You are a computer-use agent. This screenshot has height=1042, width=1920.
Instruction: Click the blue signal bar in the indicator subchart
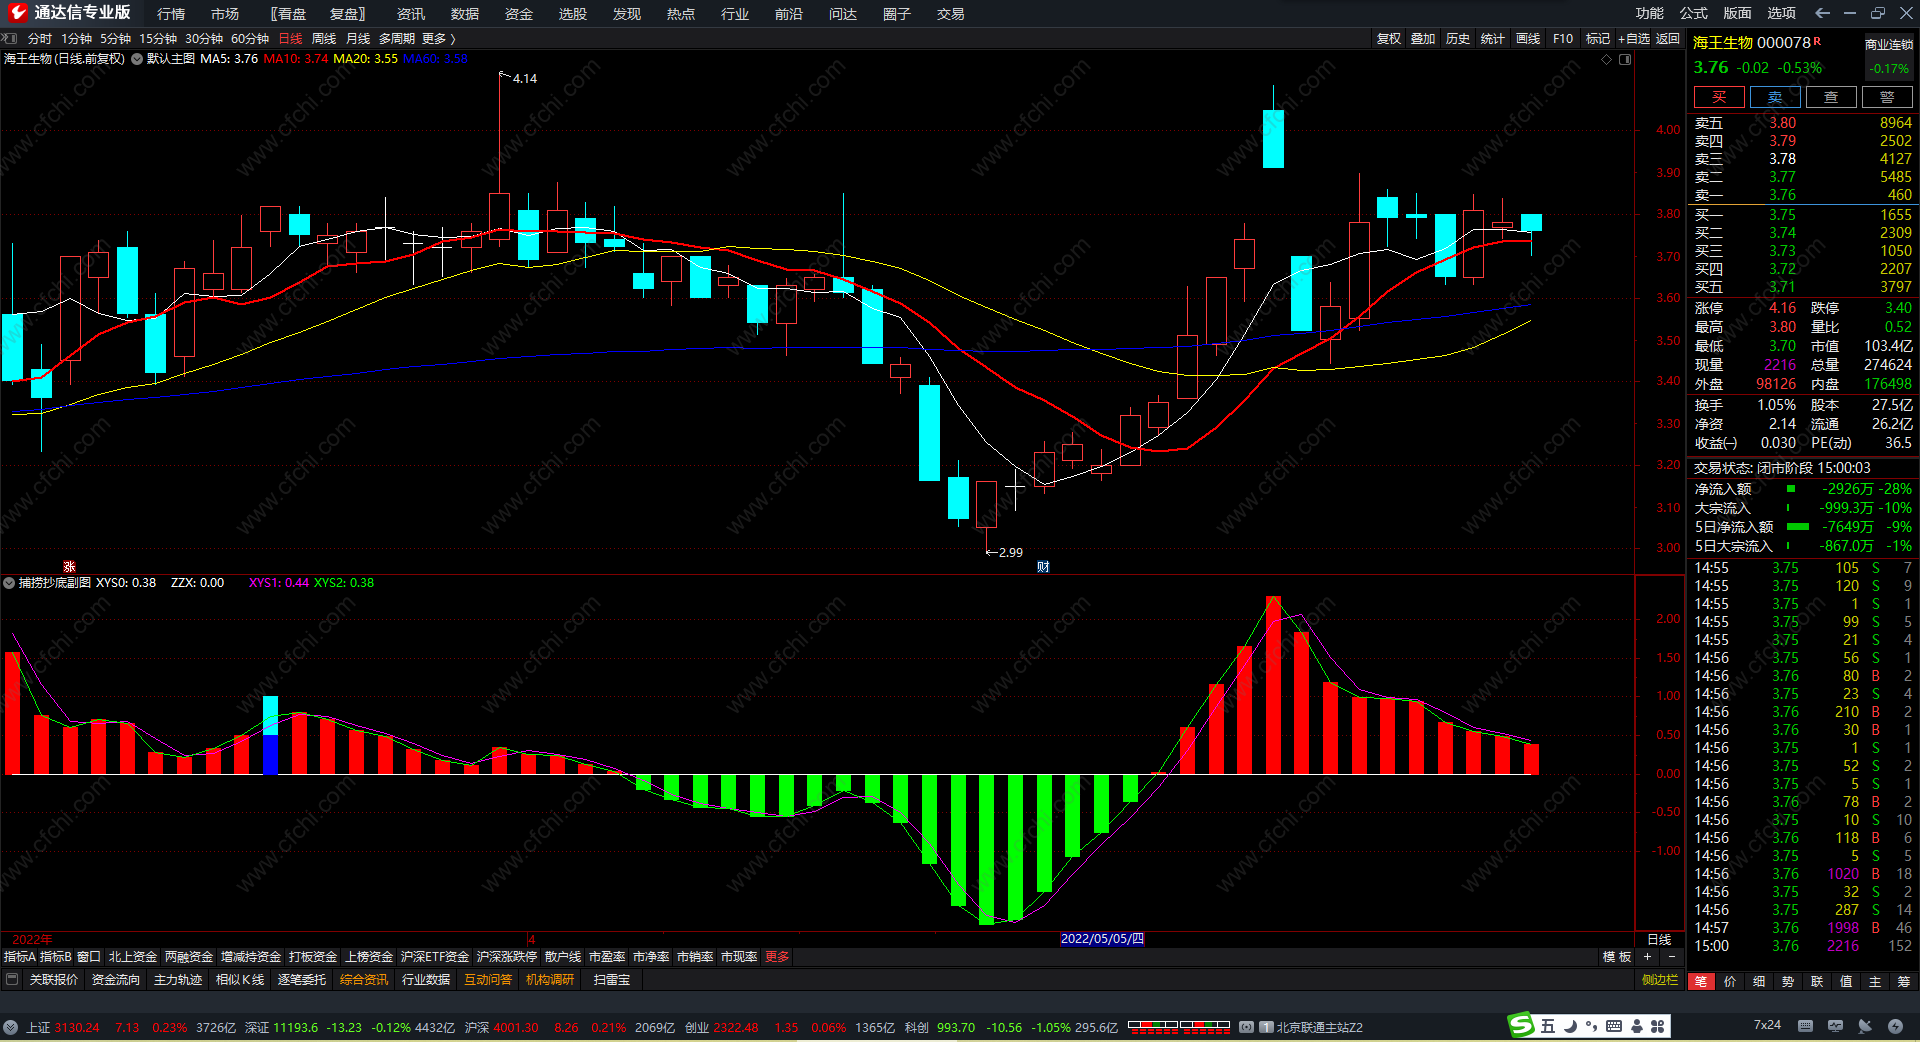click(270, 754)
